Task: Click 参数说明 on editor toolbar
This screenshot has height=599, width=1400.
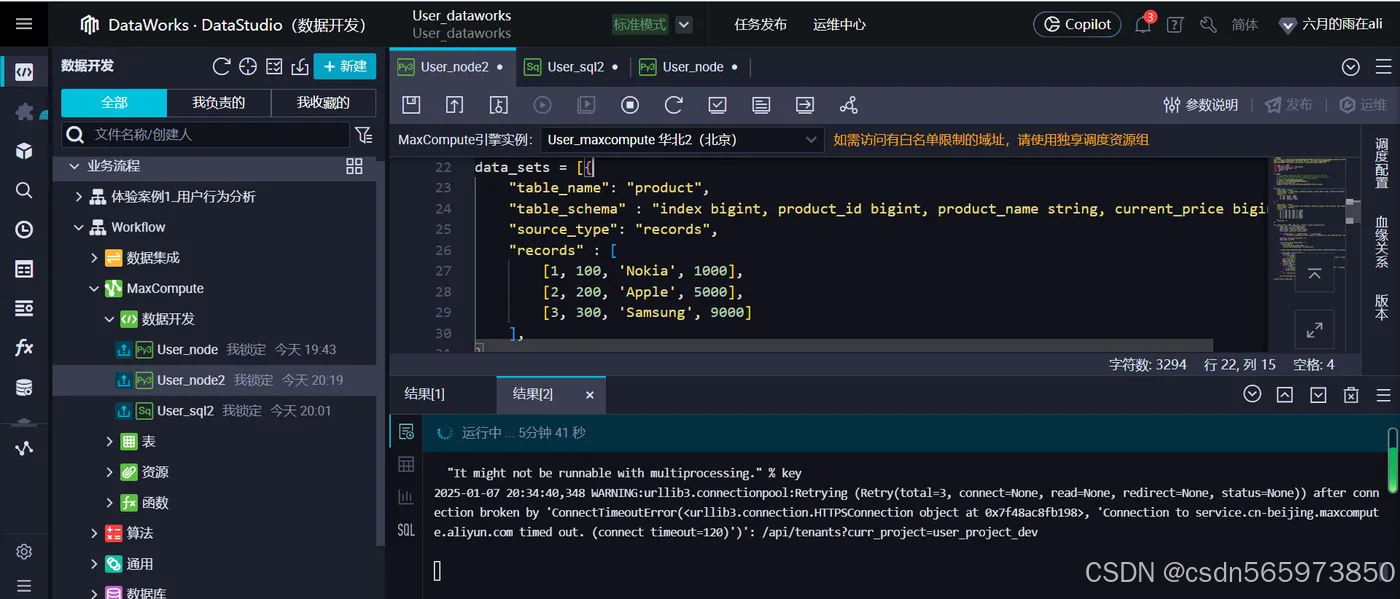Action: (1201, 105)
